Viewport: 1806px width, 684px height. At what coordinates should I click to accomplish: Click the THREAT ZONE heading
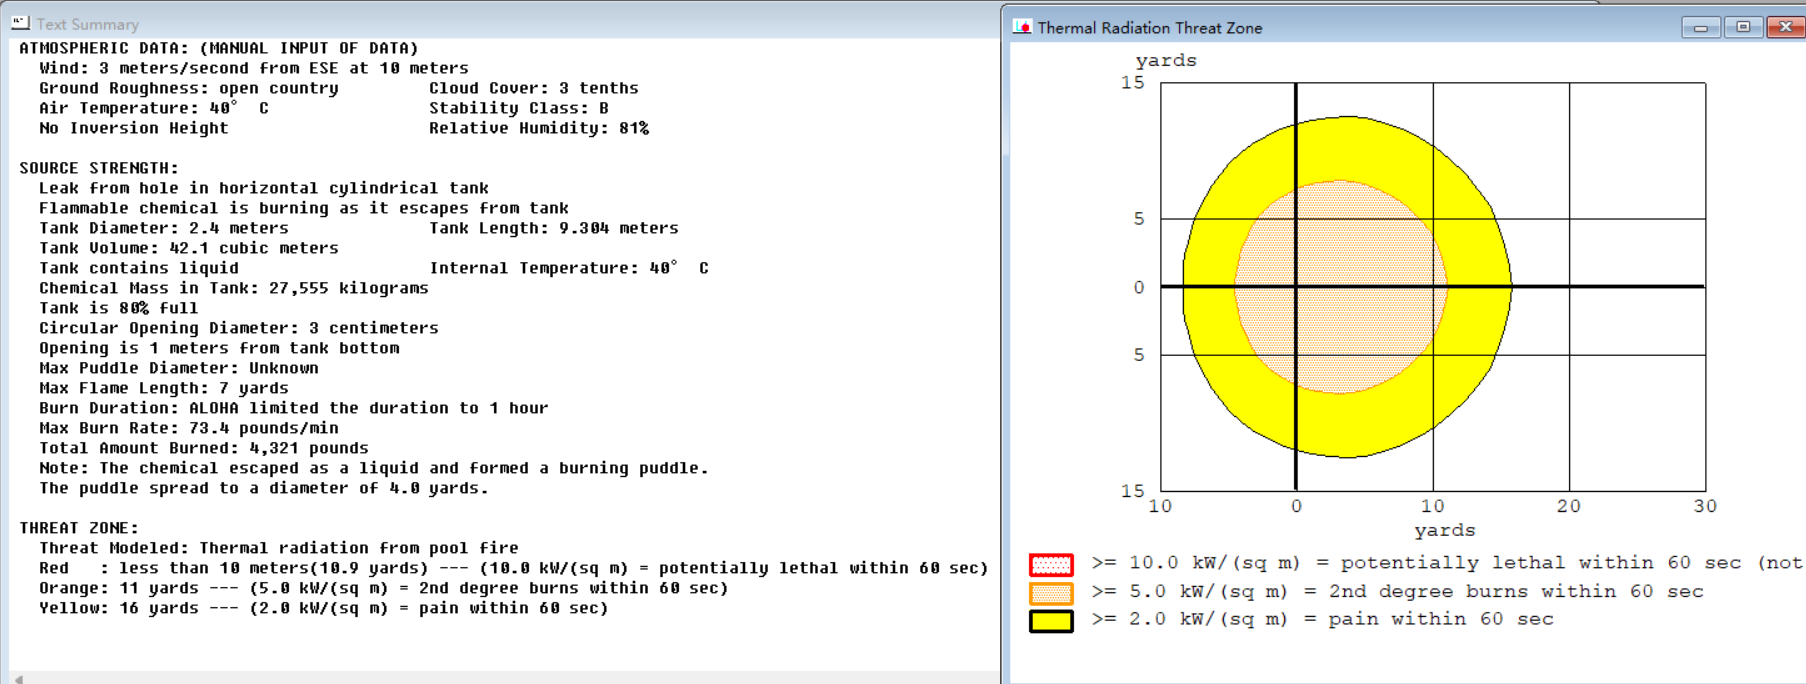pyautogui.click(x=79, y=528)
